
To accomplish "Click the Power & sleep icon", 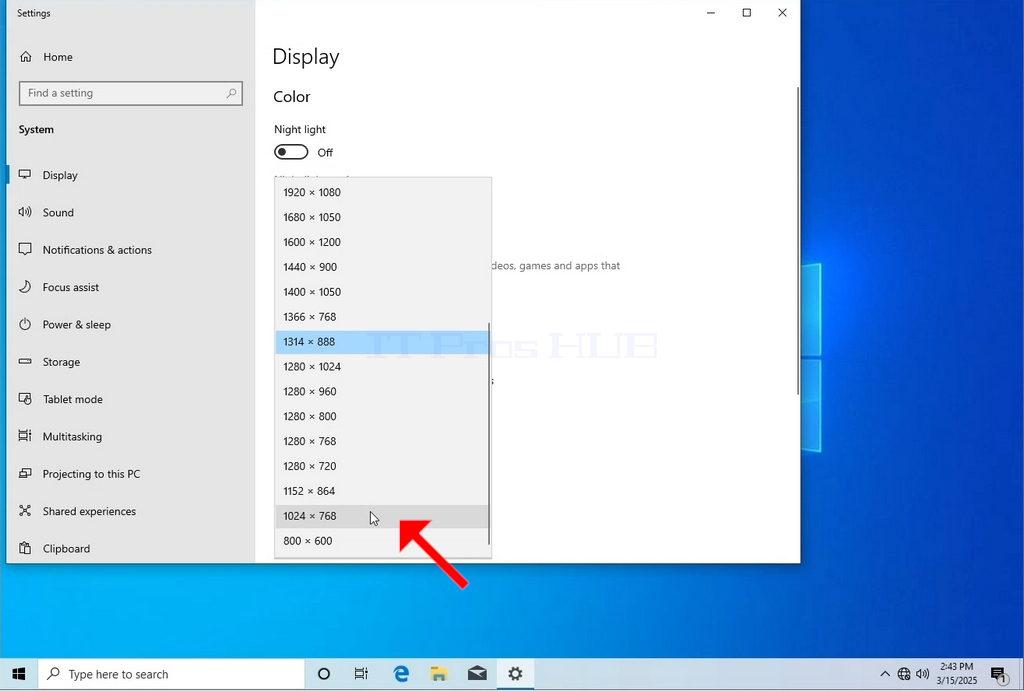I will point(25,324).
